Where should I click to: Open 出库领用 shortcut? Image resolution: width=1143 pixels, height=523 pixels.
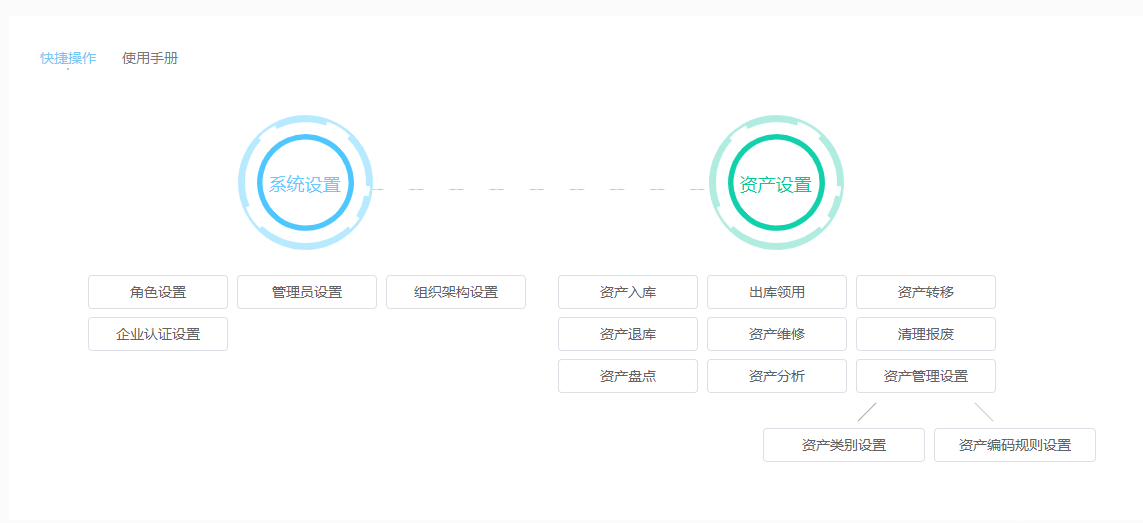[777, 292]
